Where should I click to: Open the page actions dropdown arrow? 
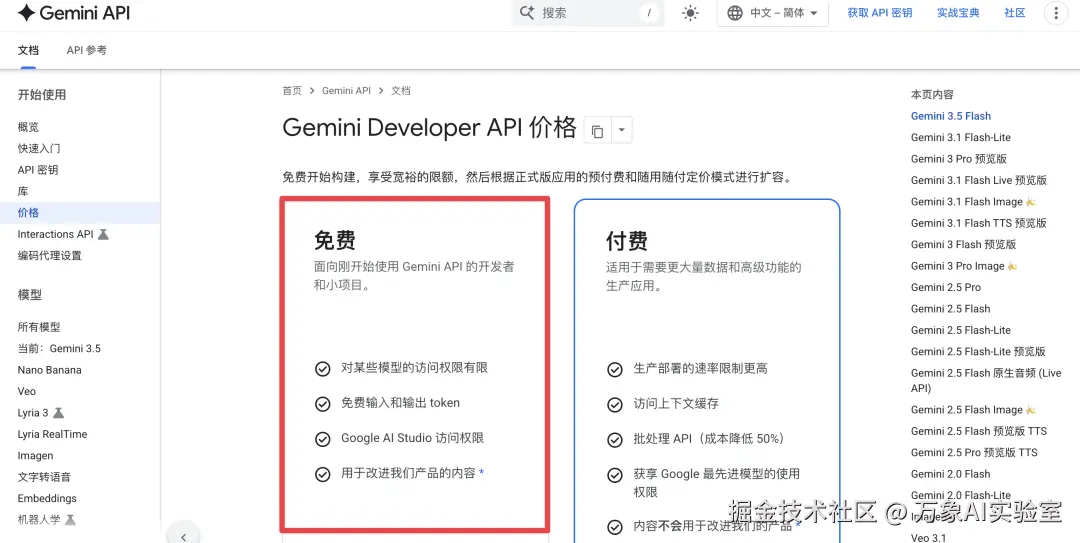(x=621, y=130)
